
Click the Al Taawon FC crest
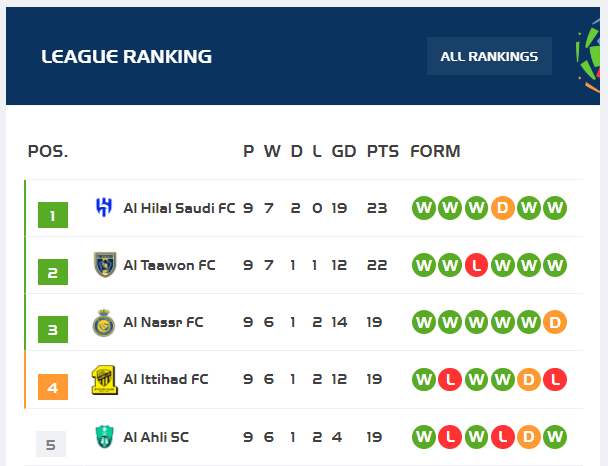[105, 264]
